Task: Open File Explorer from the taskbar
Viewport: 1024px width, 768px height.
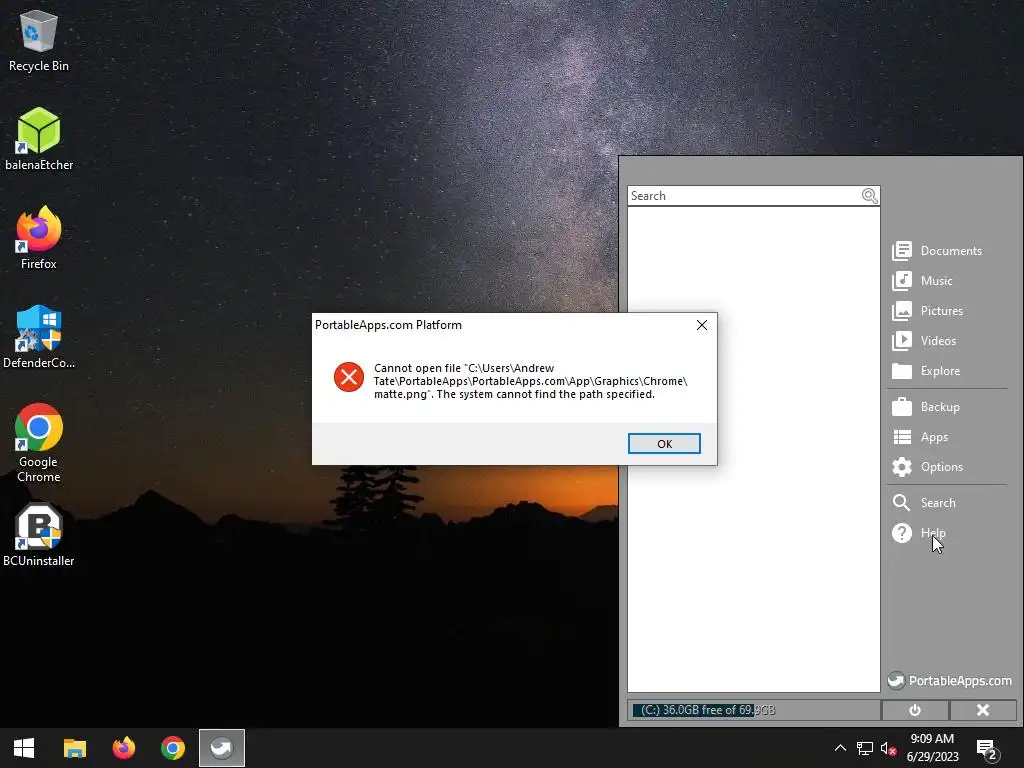Action: coord(74,748)
